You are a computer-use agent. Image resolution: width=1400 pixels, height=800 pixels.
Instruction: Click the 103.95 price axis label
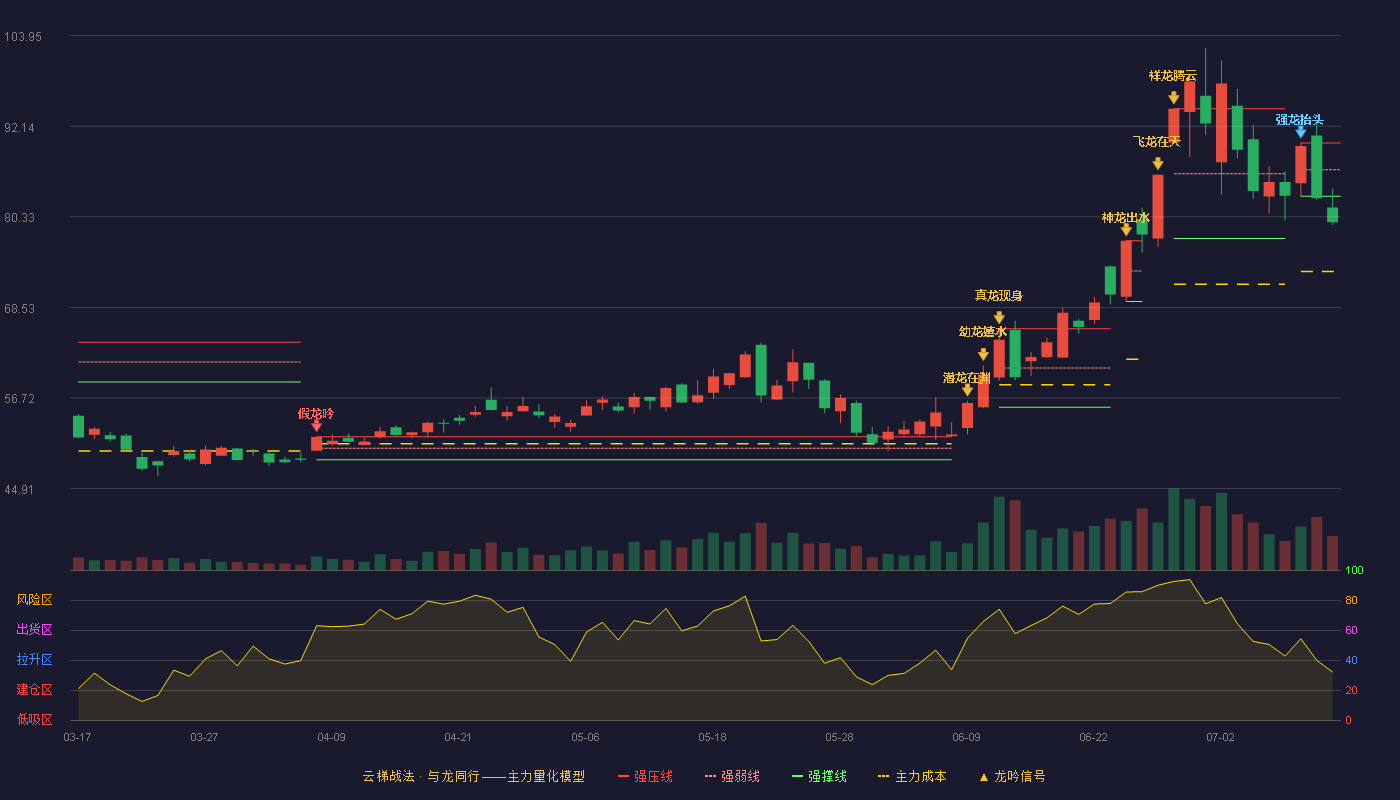pyautogui.click(x=23, y=37)
